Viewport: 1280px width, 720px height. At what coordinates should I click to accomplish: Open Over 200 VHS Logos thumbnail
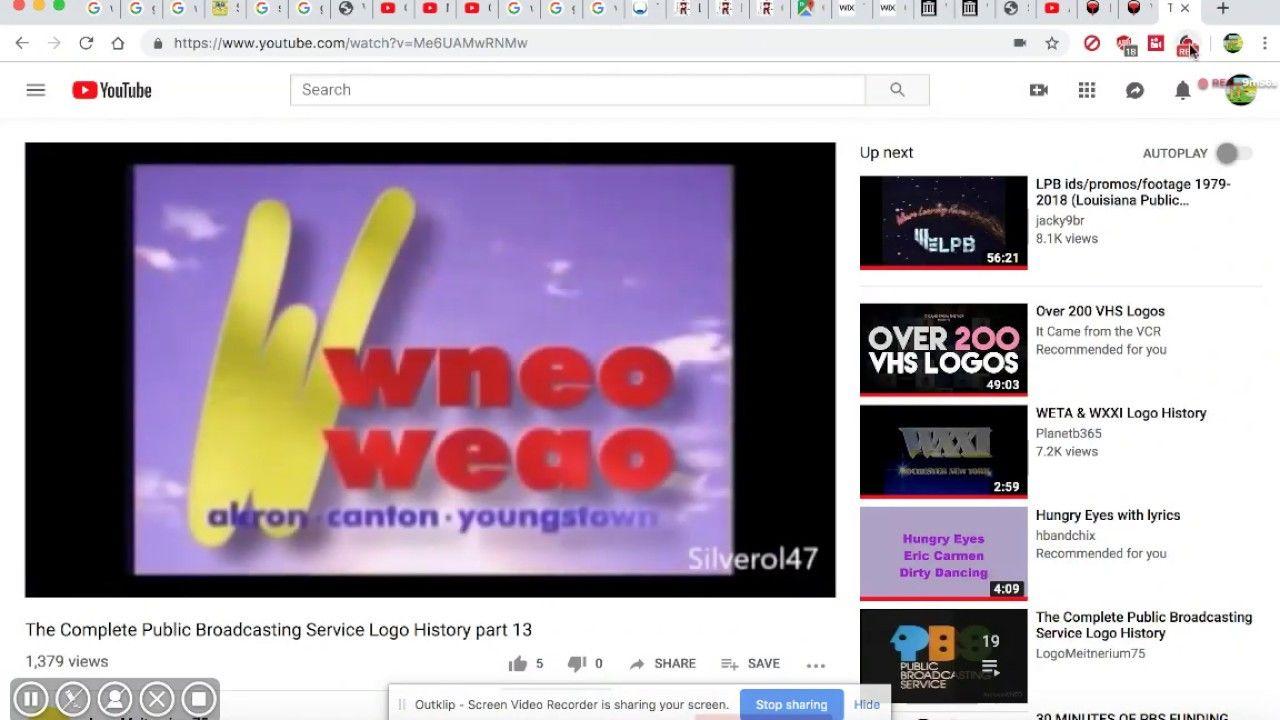coord(943,350)
